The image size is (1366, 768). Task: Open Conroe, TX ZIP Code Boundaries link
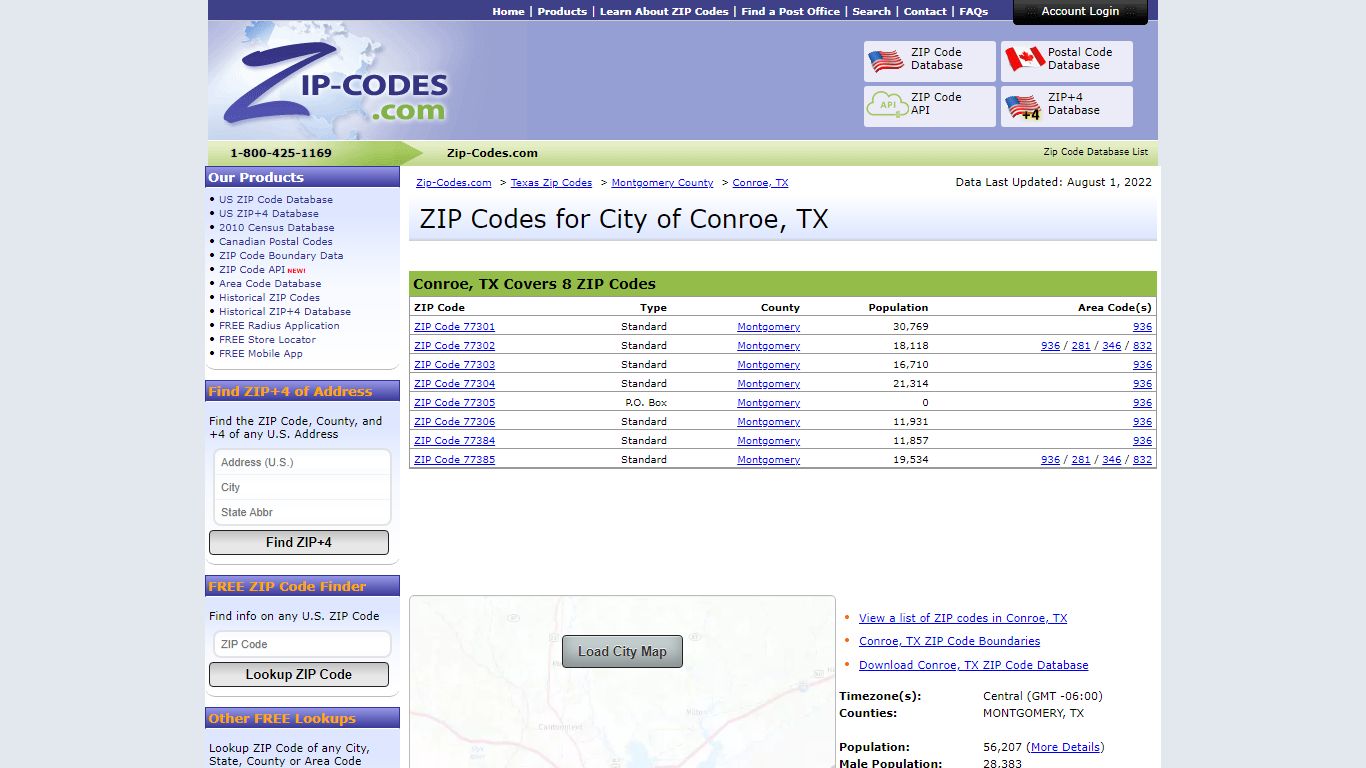[x=949, y=641]
